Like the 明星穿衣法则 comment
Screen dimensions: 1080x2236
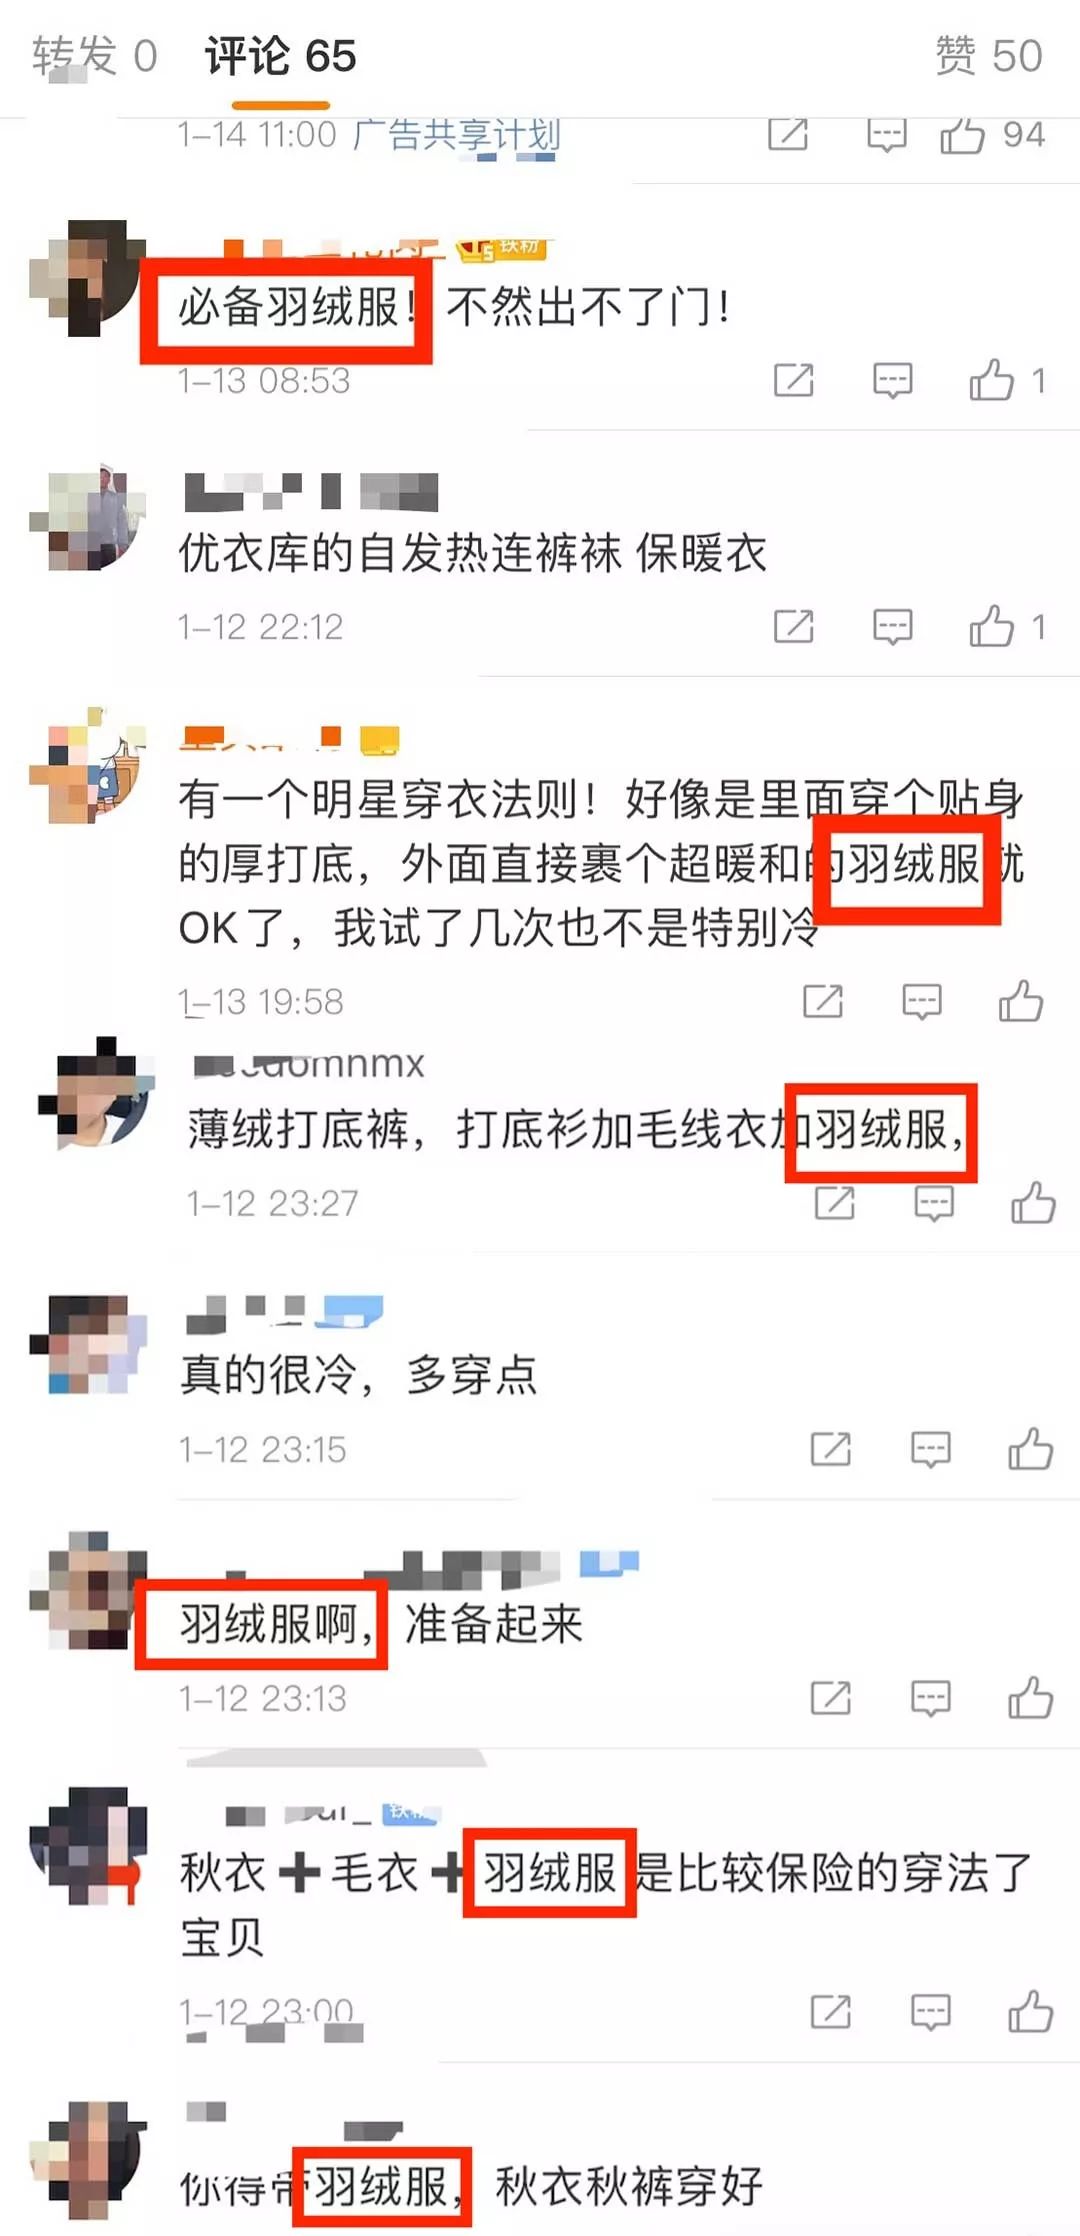pos(1021,1000)
